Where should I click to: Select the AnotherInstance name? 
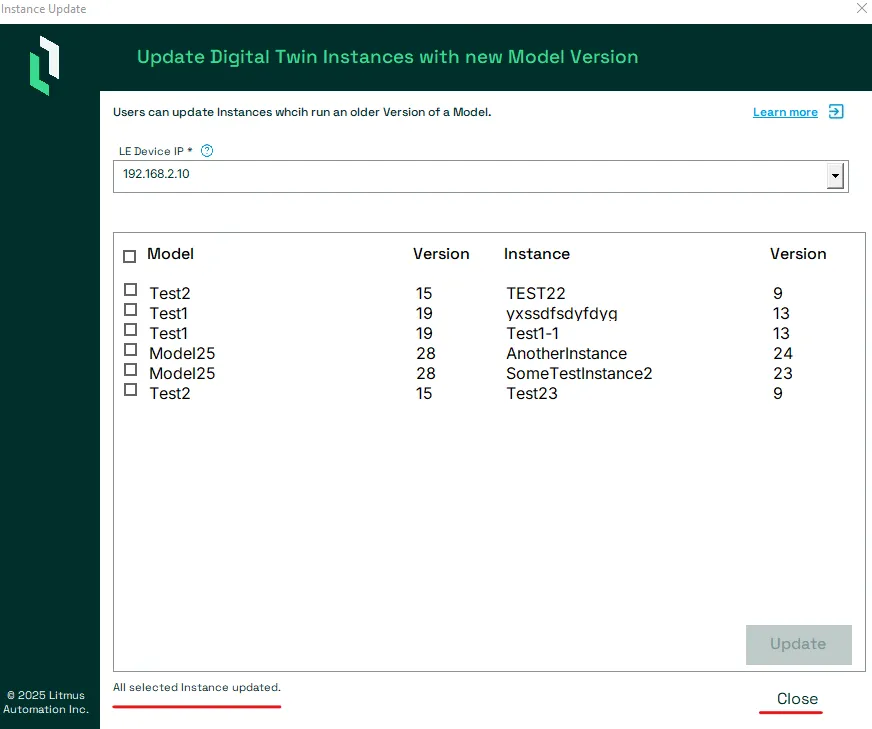tap(566, 353)
